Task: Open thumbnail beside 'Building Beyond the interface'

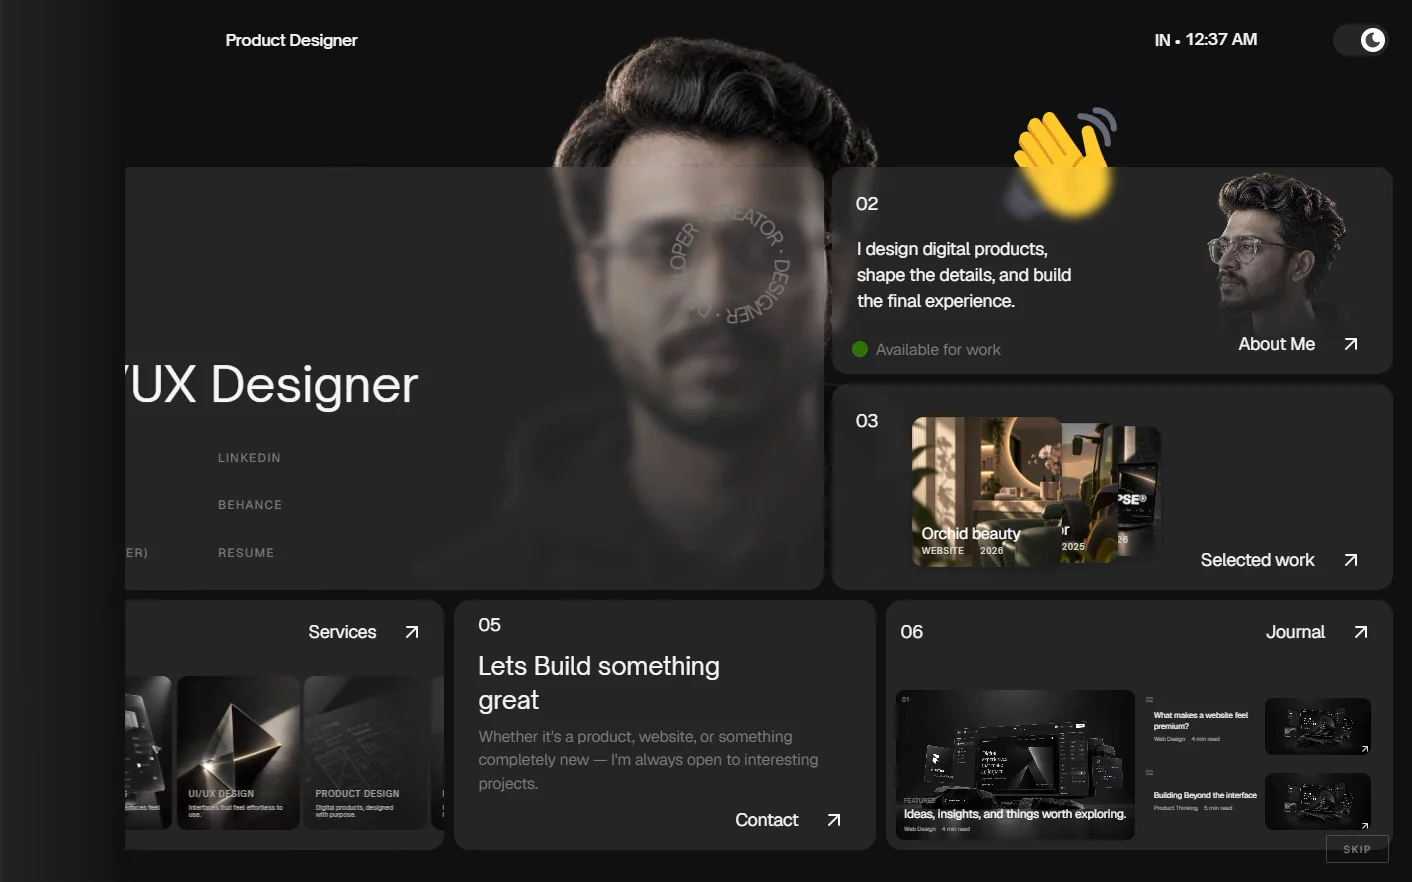Action: pos(1318,801)
